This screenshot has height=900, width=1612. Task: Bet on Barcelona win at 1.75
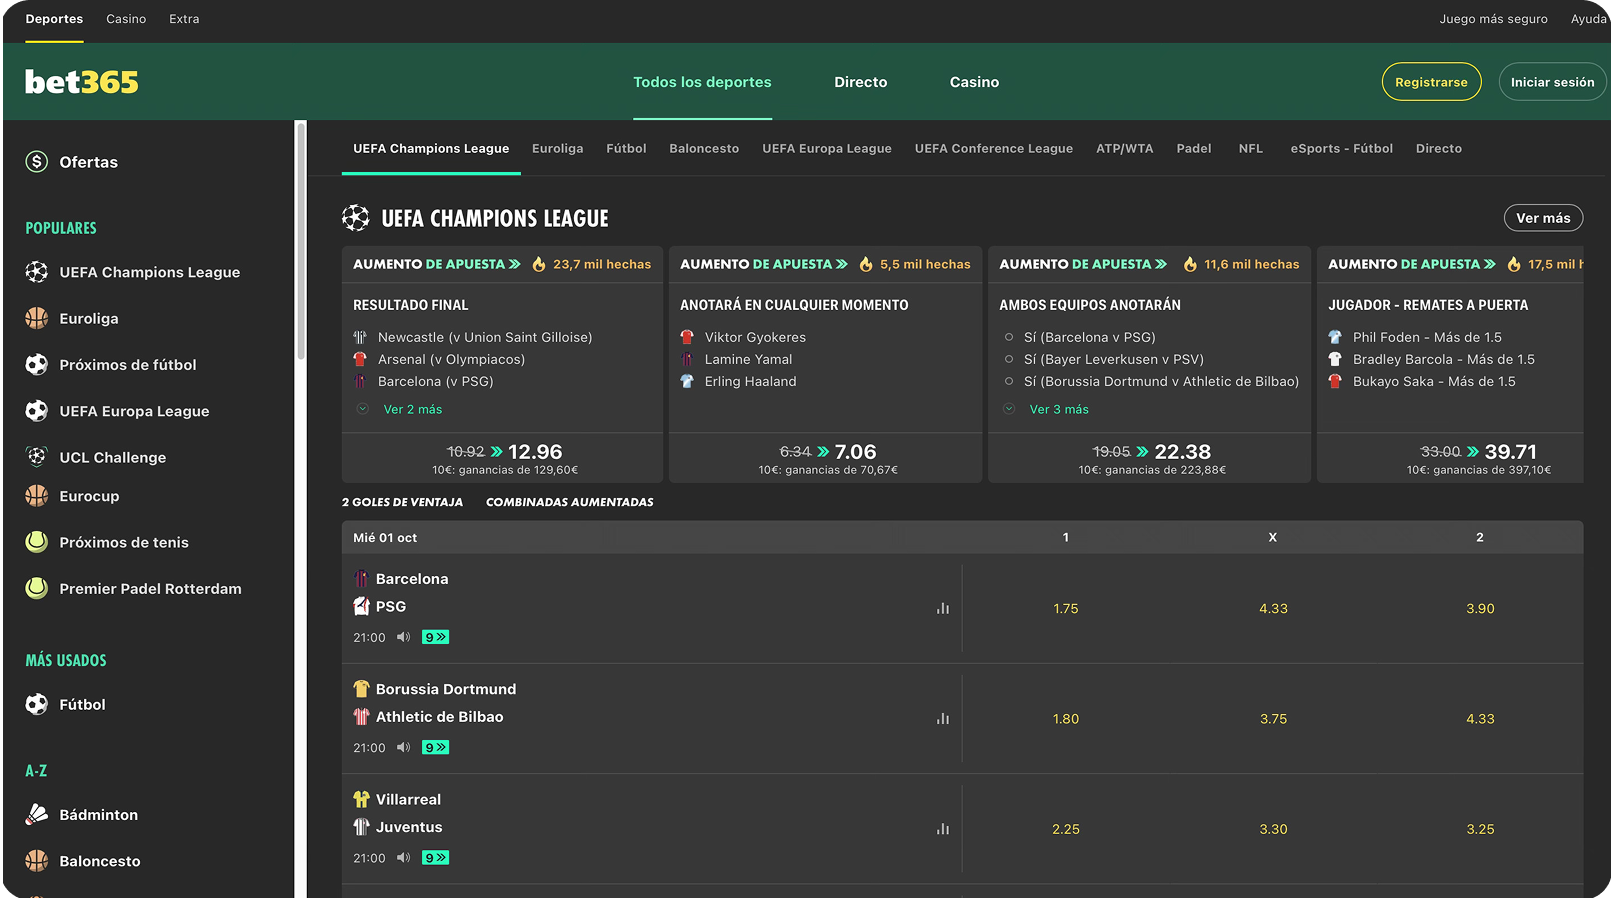(x=1066, y=608)
